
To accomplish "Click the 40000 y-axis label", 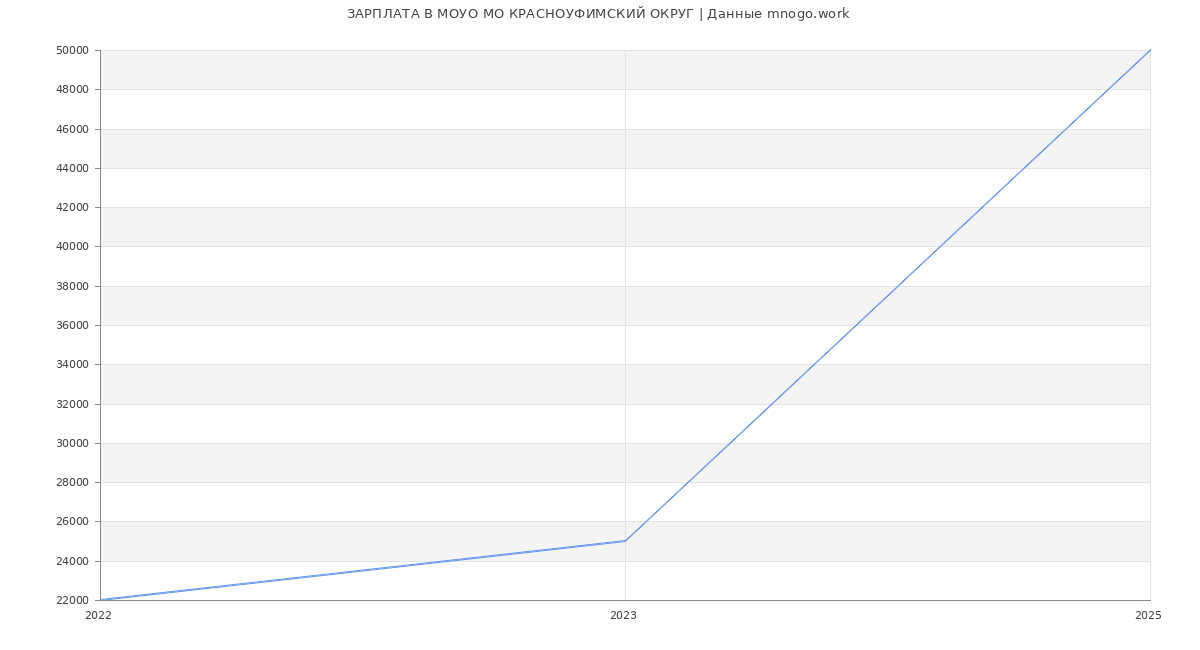I will [x=72, y=247].
